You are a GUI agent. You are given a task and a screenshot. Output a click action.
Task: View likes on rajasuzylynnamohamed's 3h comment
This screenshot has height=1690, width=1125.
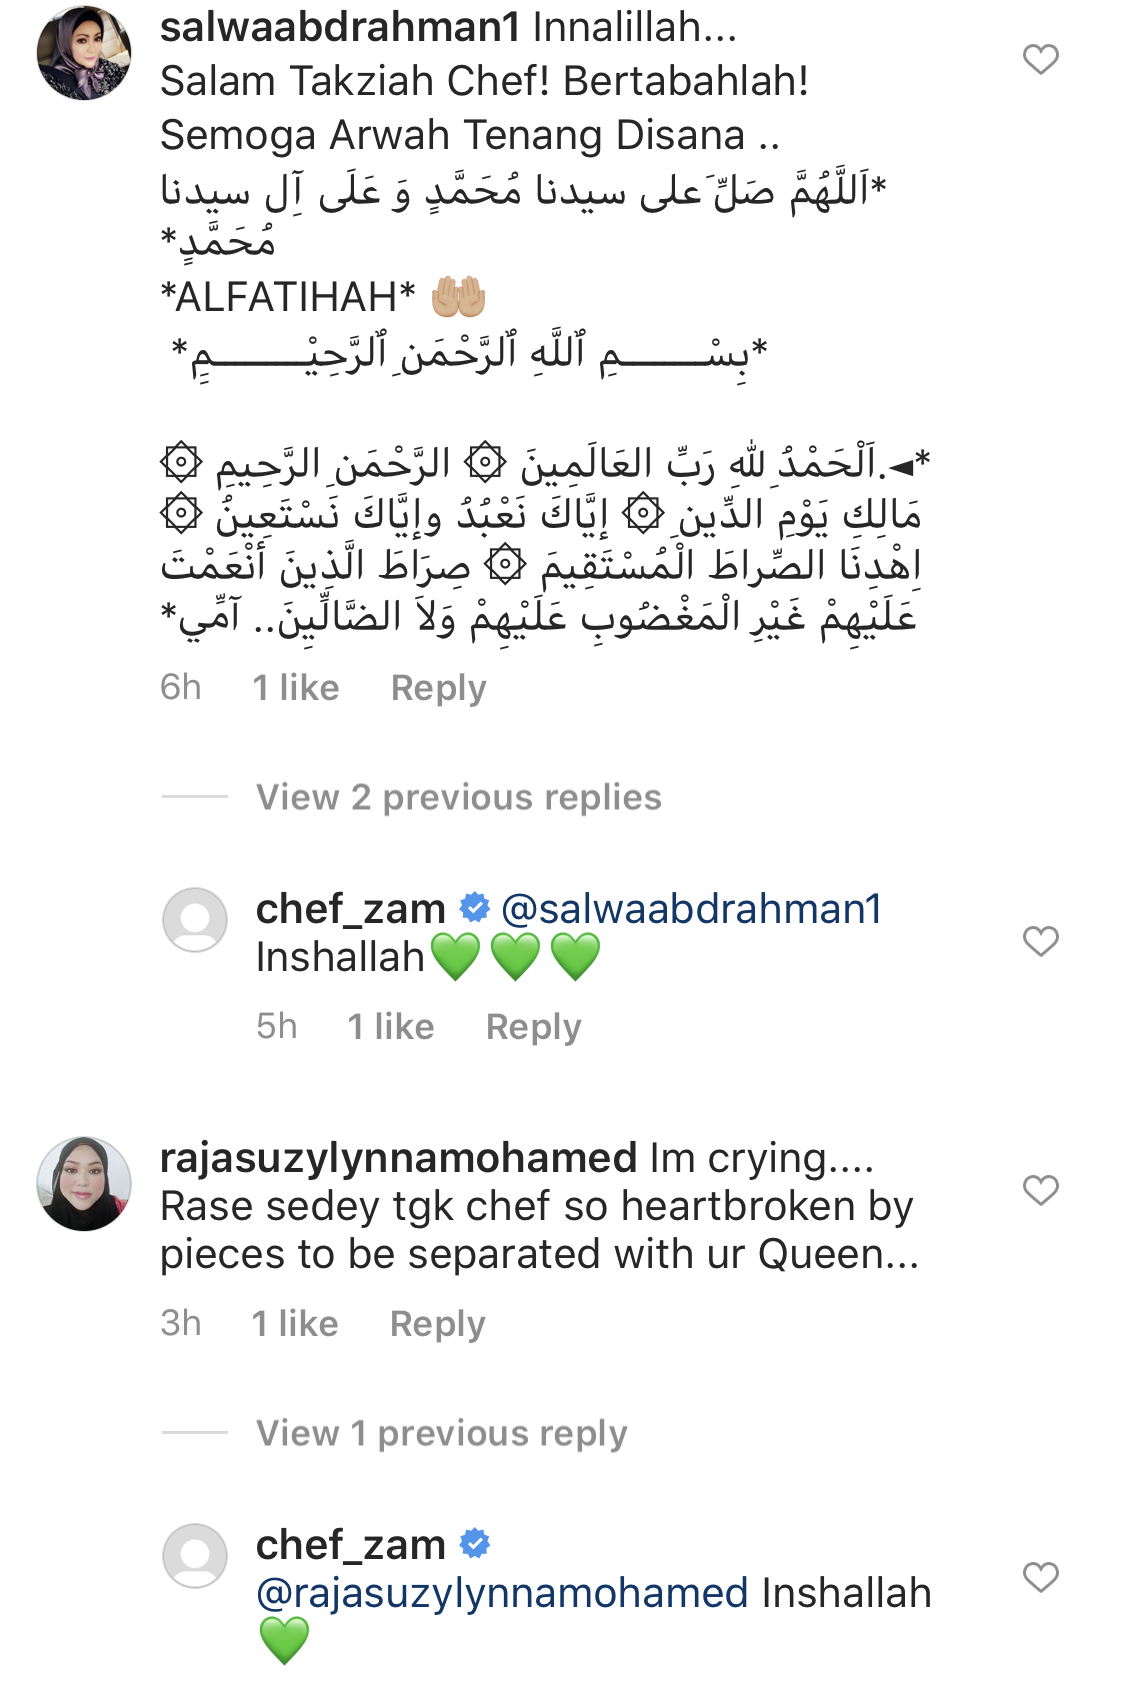point(295,1324)
